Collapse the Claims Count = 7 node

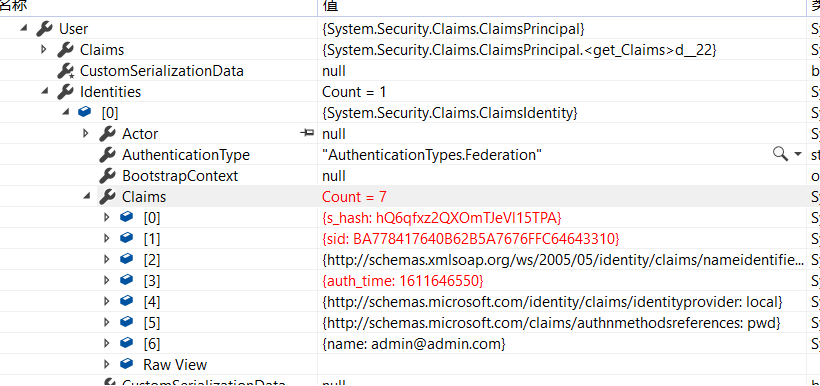[86, 196]
